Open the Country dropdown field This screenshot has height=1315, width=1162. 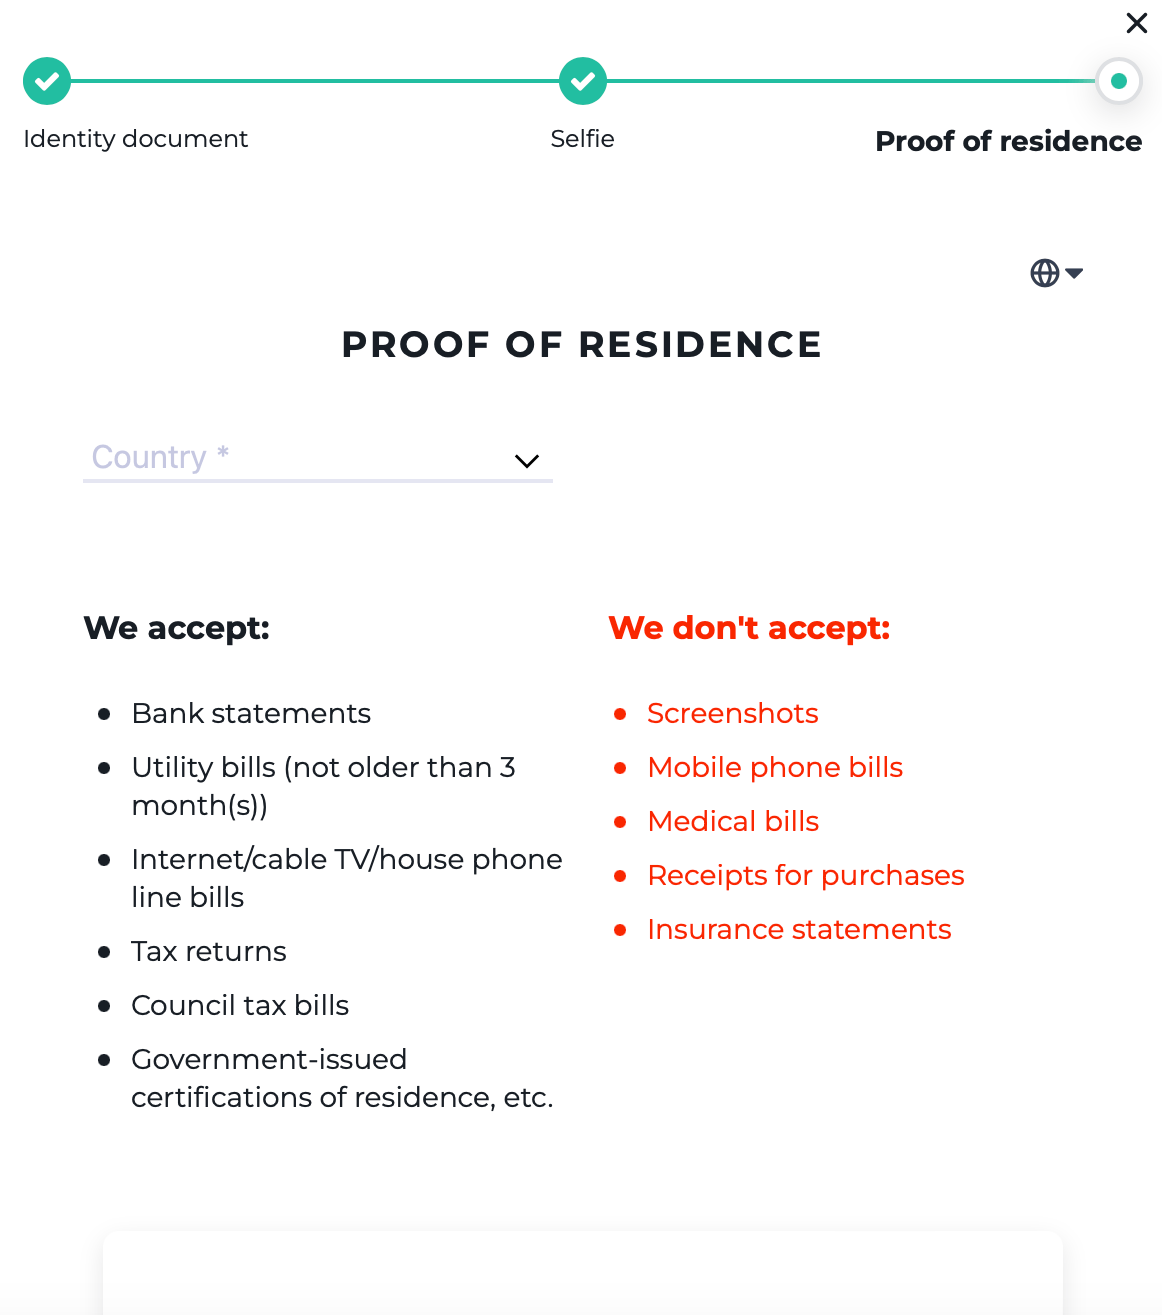300,458
